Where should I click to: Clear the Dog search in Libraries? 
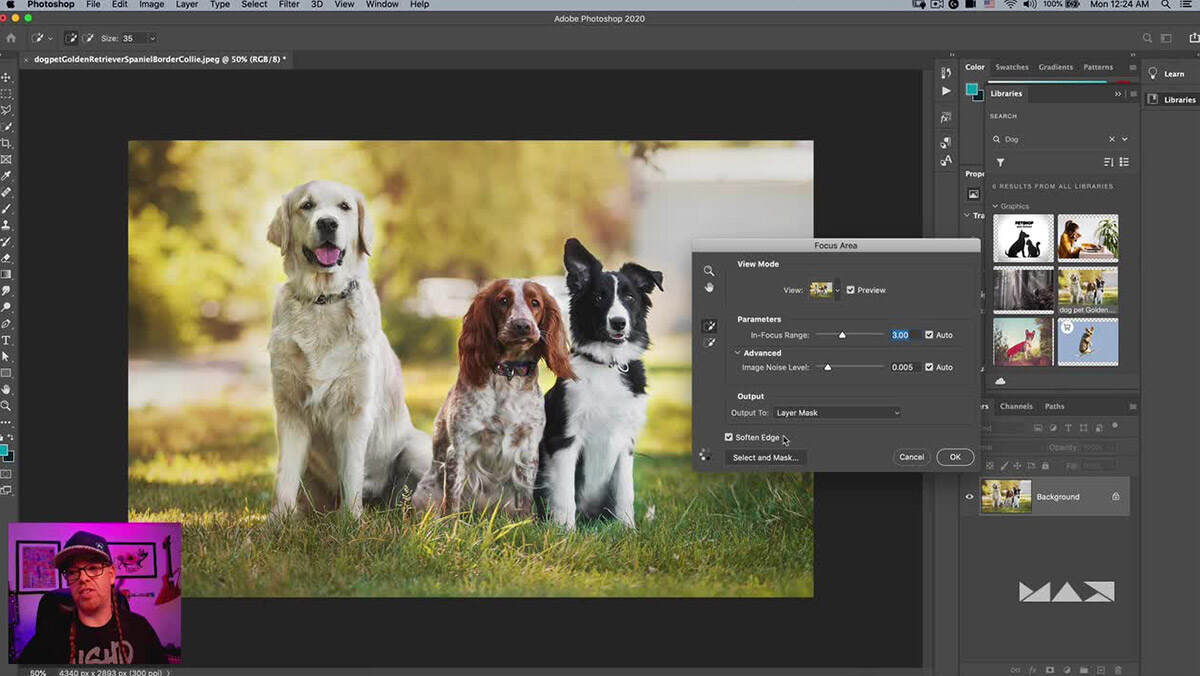click(1111, 139)
